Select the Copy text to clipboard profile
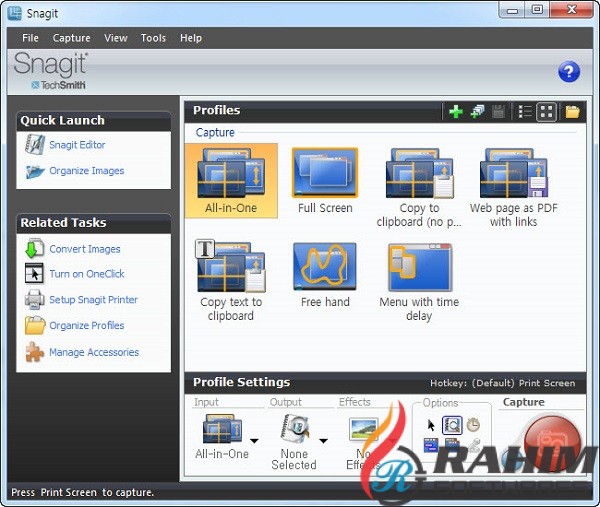The width and height of the screenshot is (600, 507). click(231, 281)
